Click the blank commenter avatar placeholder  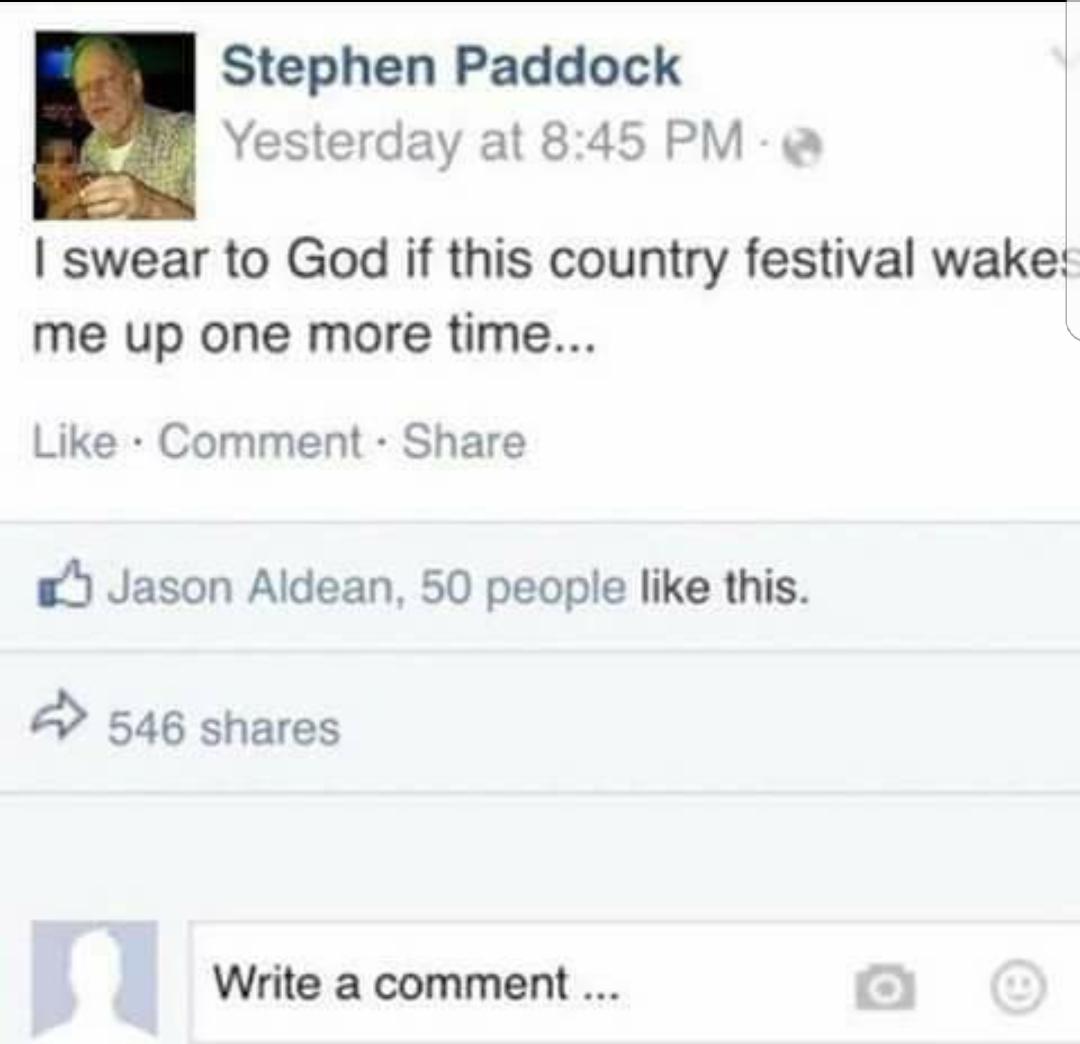click(x=95, y=979)
